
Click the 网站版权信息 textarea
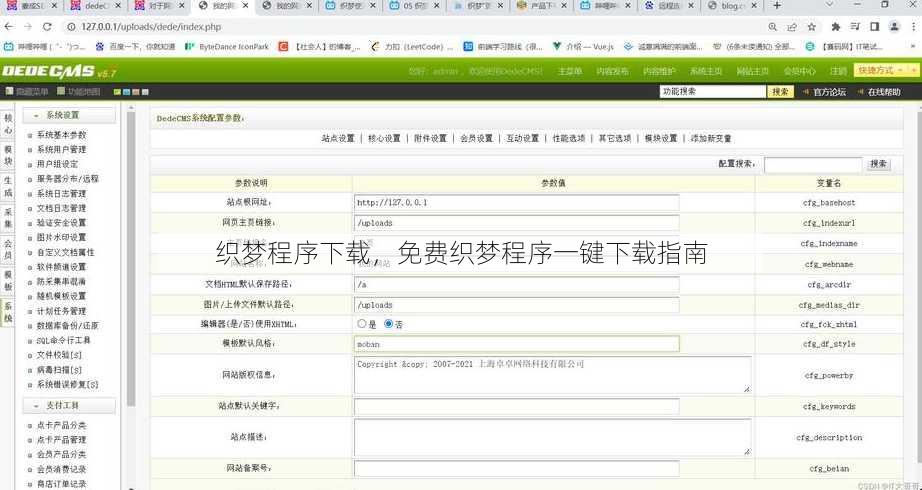[552, 375]
